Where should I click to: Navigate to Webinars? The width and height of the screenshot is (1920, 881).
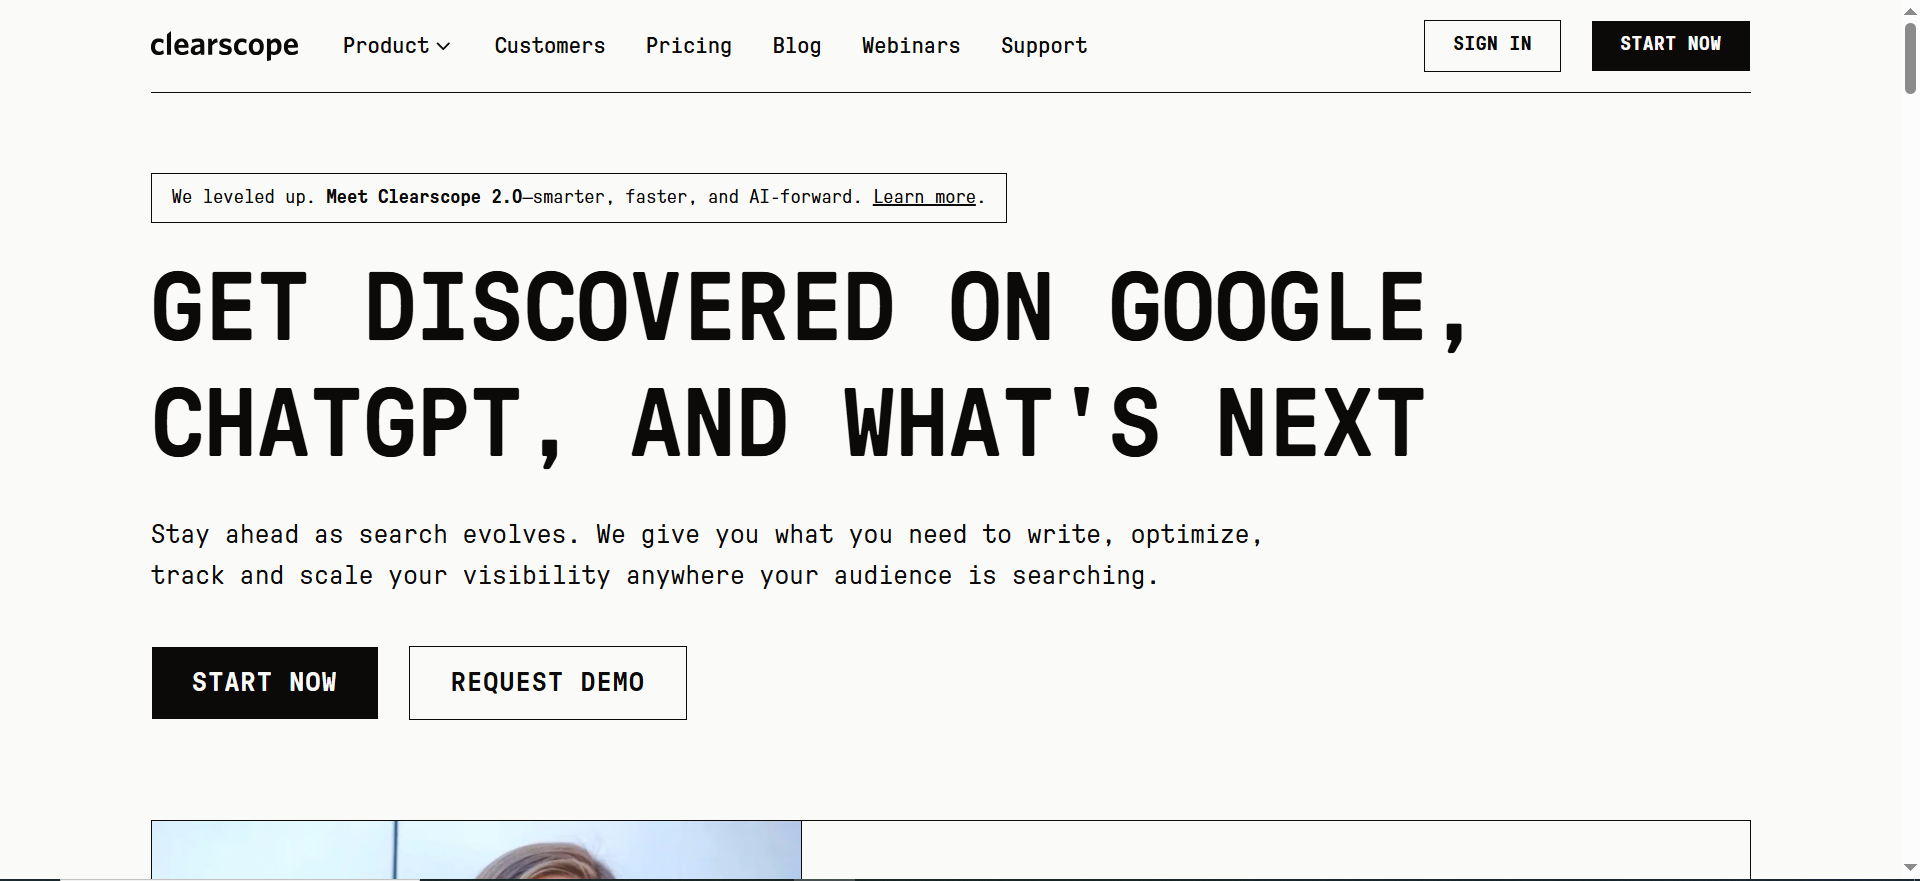[911, 46]
